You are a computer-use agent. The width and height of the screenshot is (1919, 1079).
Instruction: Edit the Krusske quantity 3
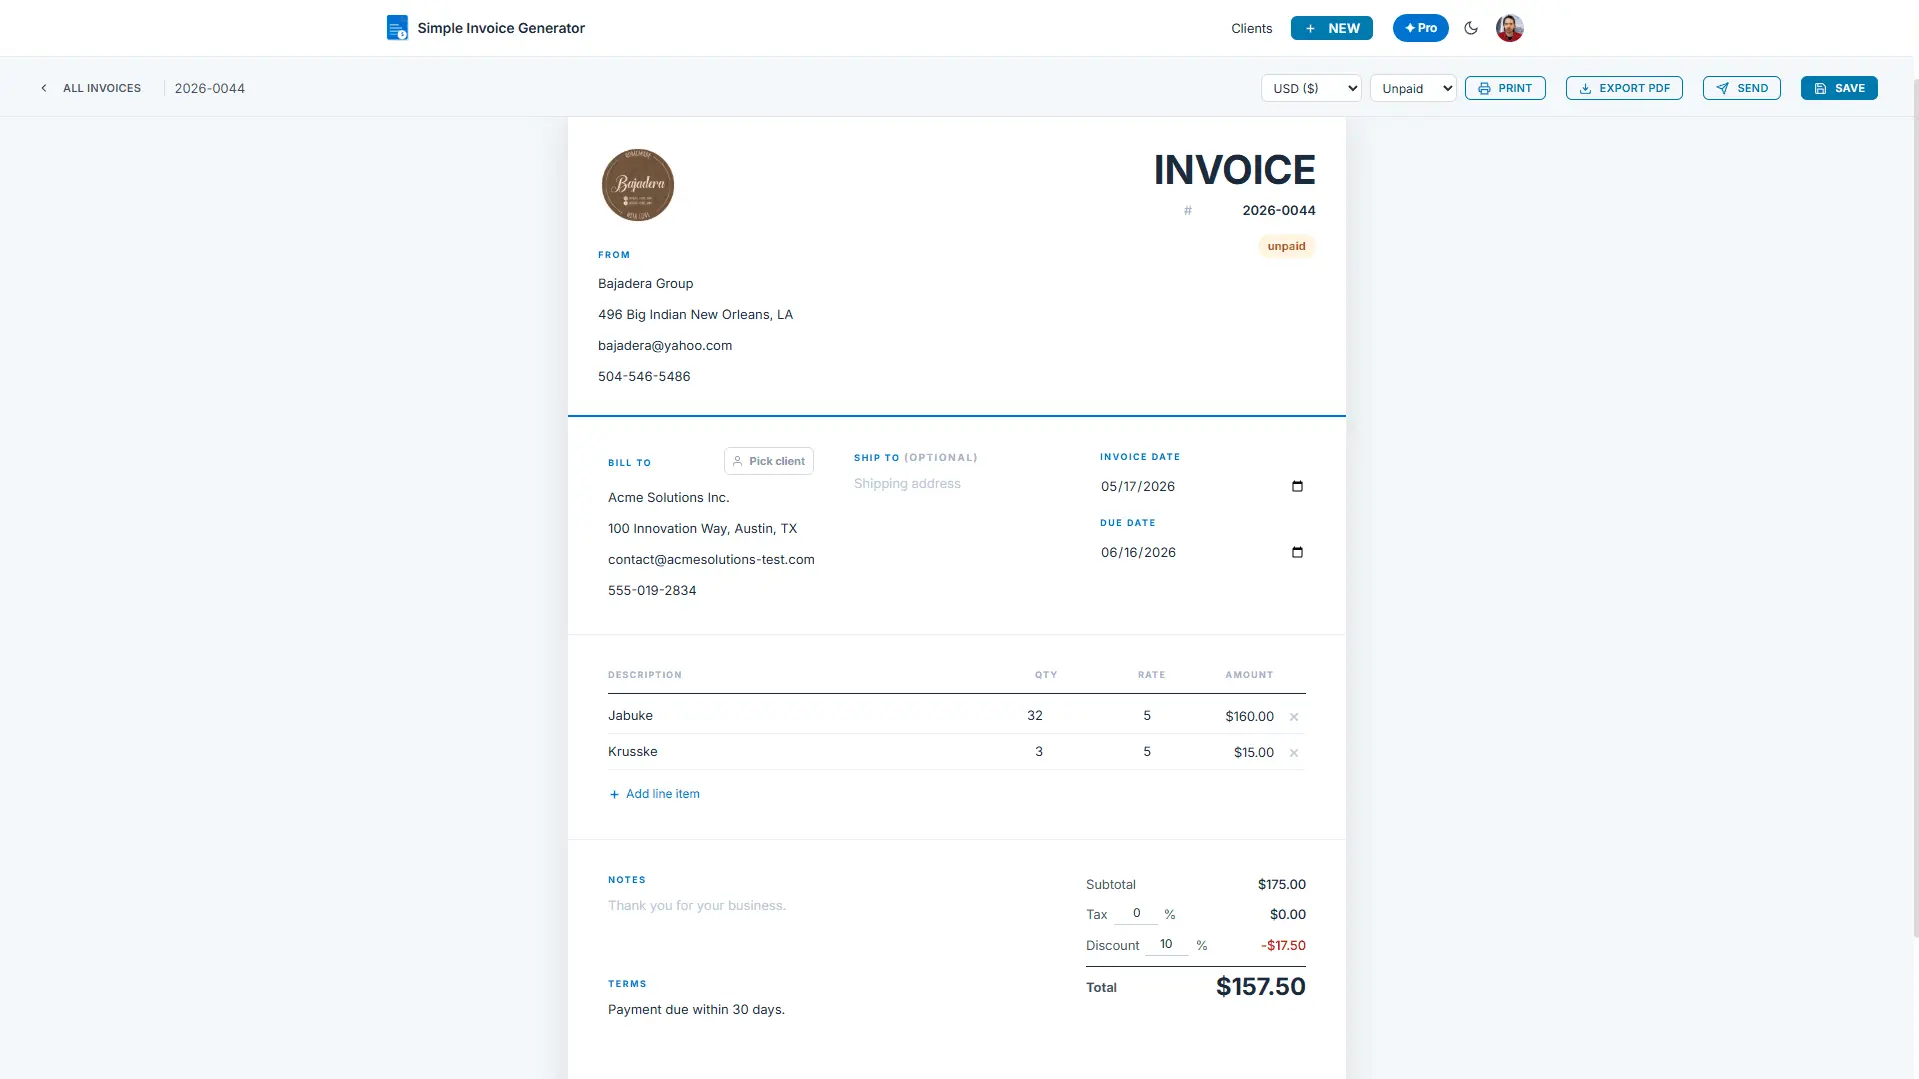pyautogui.click(x=1038, y=752)
